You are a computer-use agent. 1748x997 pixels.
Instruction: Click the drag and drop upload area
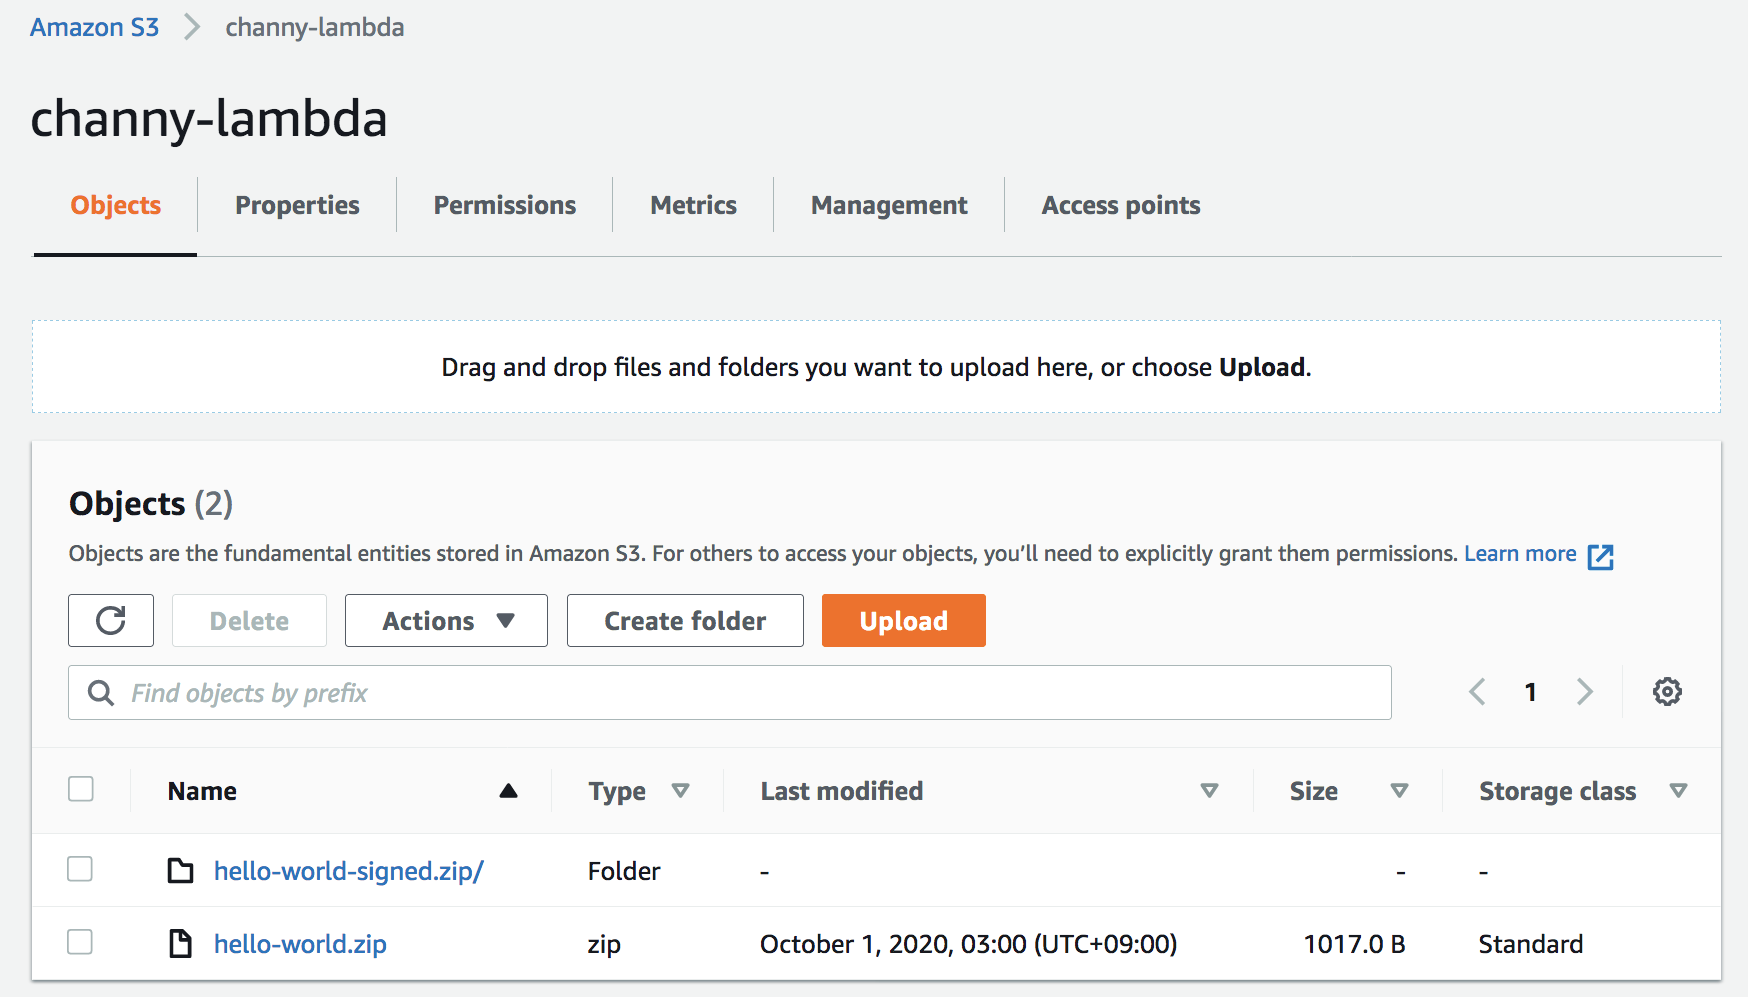876,367
